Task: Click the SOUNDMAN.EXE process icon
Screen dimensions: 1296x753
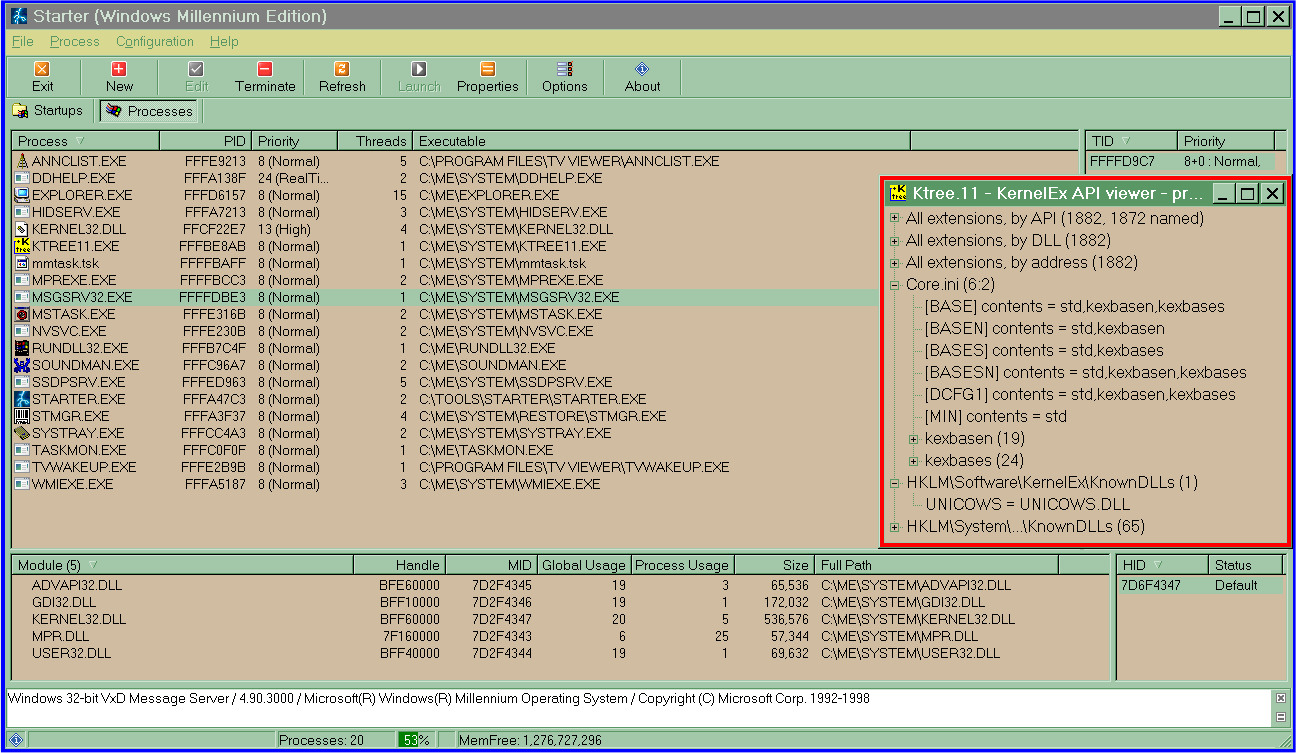Action: [22, 365]
